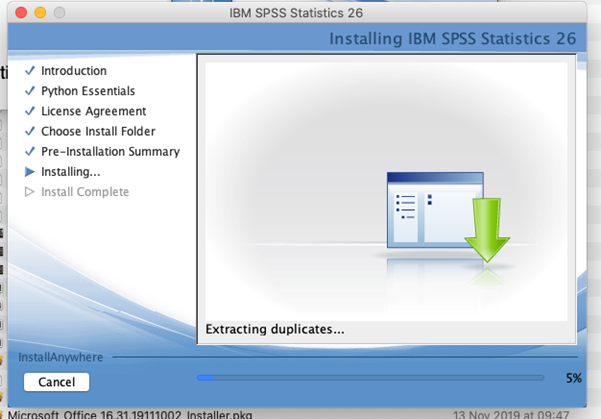
Task: Select the License Agreement step label
Action: click(94, 111)
